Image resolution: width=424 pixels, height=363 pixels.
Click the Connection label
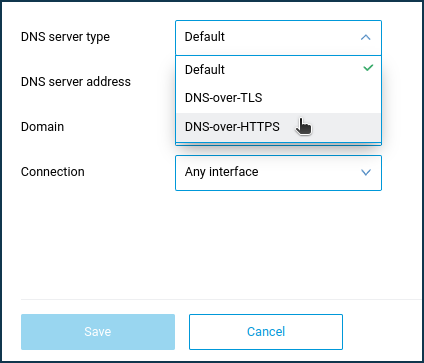(52, 172)
